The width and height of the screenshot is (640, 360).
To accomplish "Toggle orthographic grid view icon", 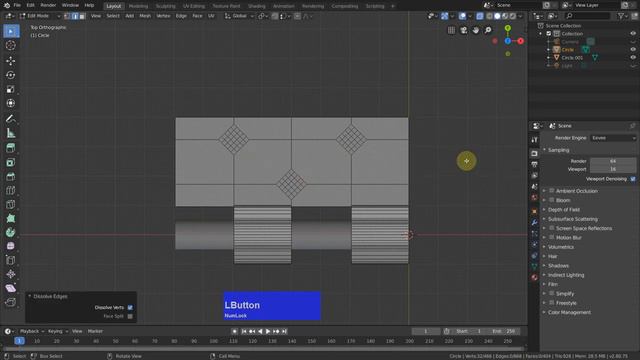I will point(451,30).
